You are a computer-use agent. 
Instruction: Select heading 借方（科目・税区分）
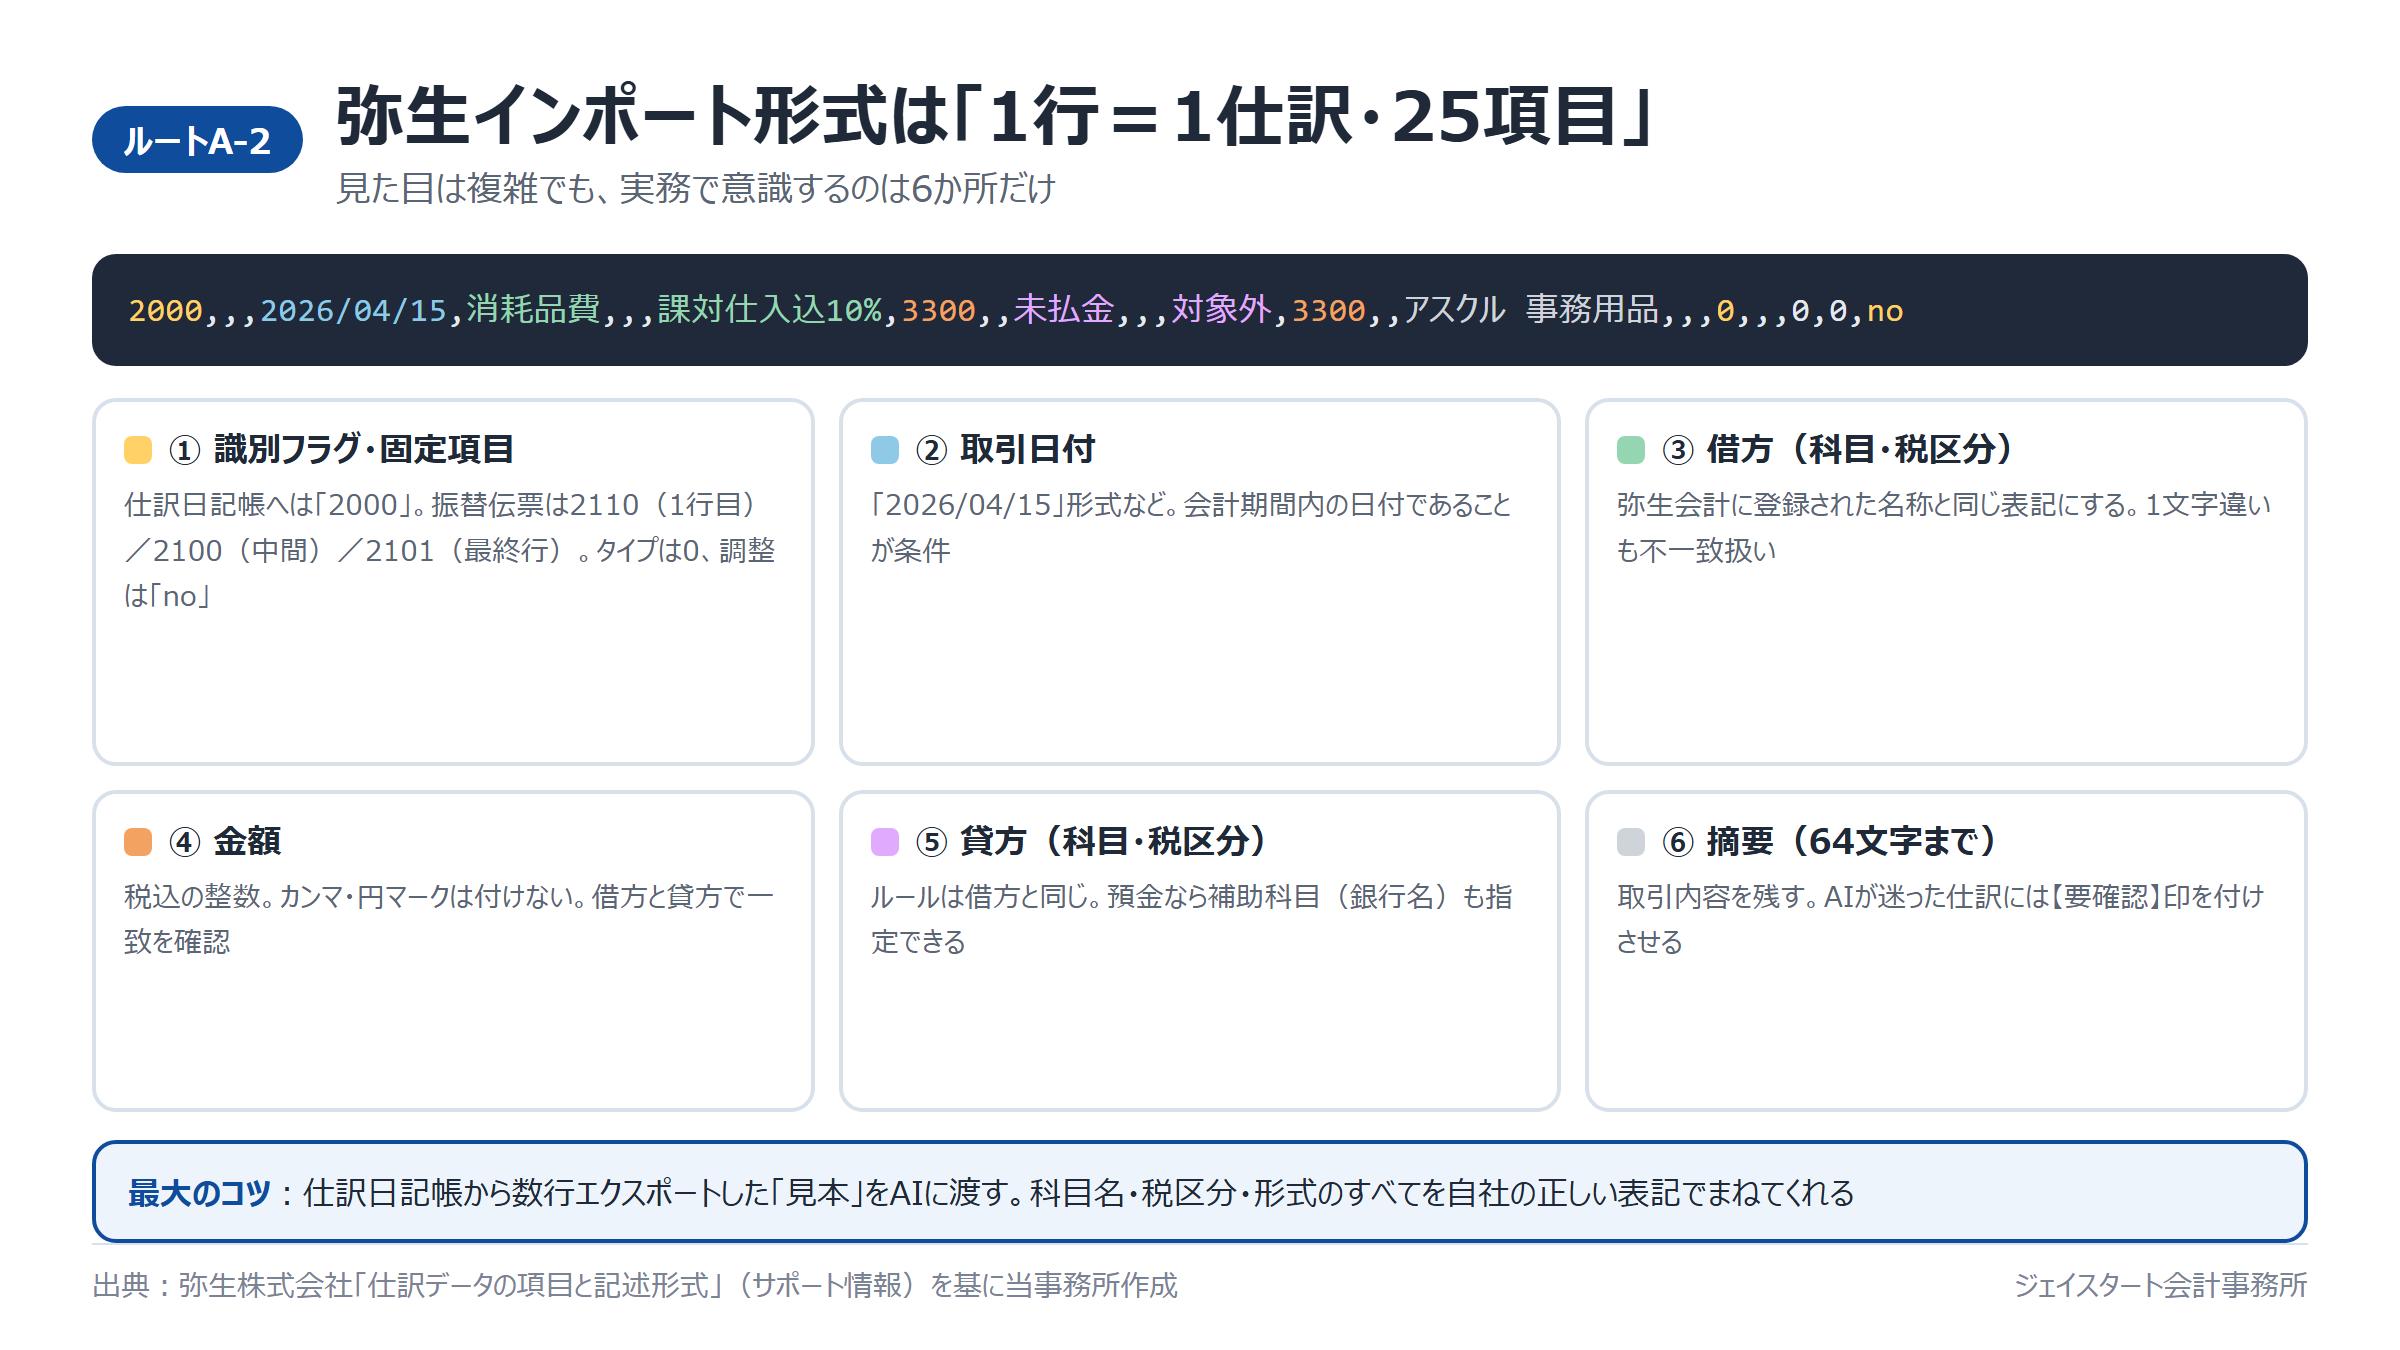(1860, 450)
